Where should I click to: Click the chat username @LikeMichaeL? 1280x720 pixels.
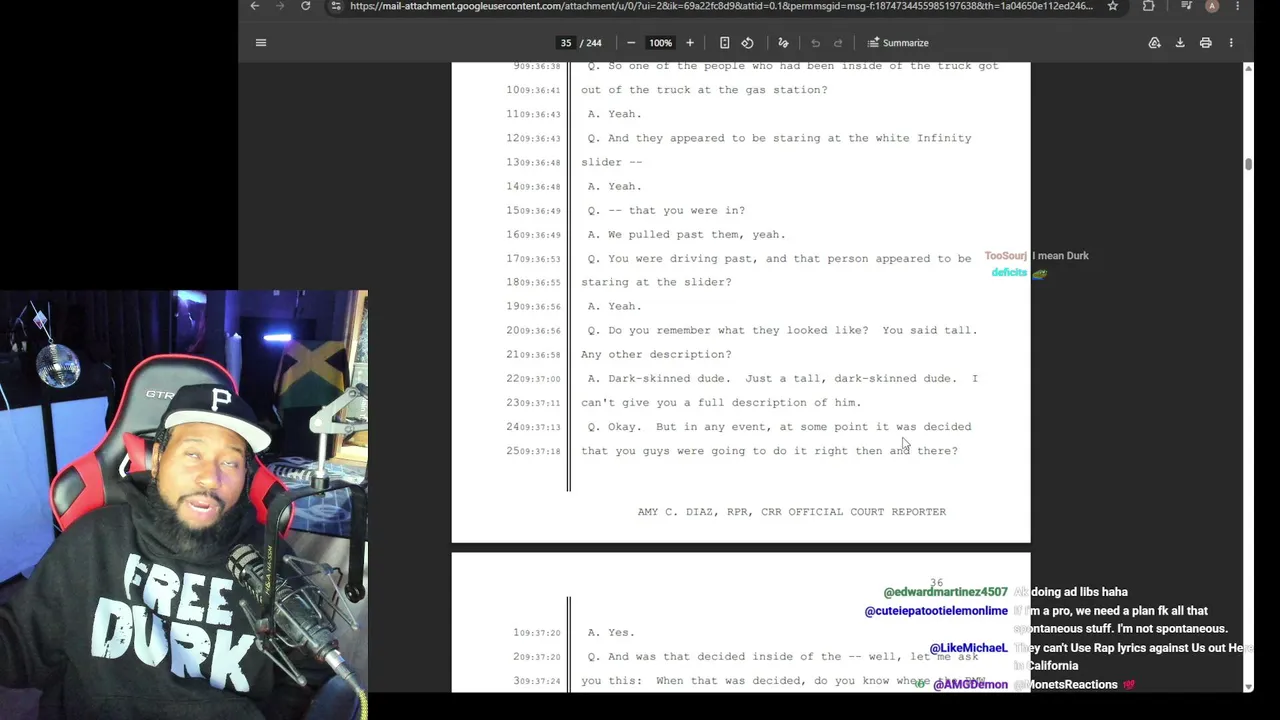click(968, 648)
